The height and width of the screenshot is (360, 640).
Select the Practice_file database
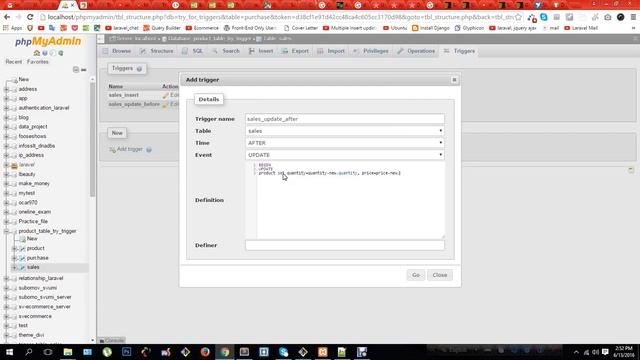point(33,222)
